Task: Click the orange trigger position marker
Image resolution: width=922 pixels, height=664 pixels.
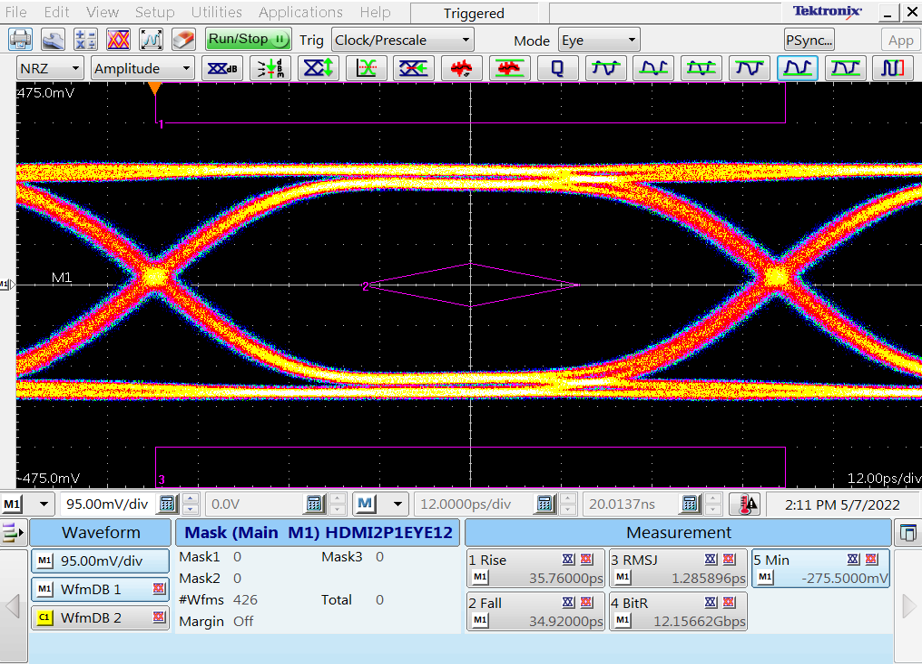Action: pyautogui.click(x=155, y=89)
